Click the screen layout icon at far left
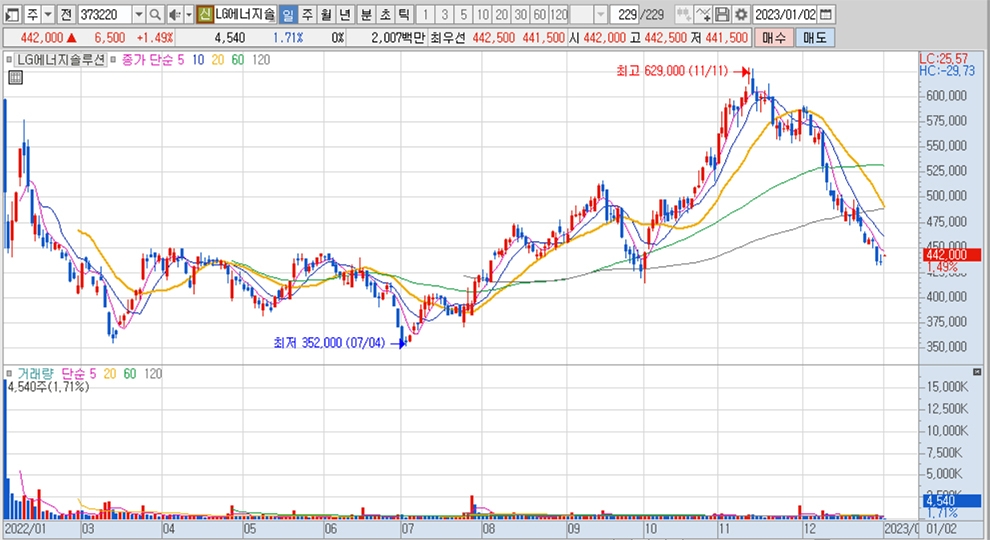The width and height of the screenshot is (990, 540). pos(12,14)
